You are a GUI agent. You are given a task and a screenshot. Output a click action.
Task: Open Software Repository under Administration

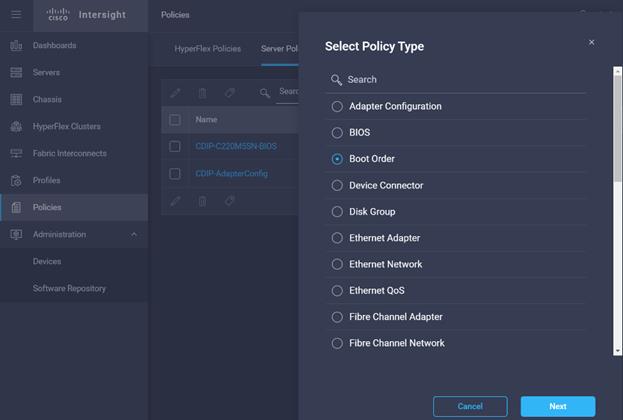70,288
